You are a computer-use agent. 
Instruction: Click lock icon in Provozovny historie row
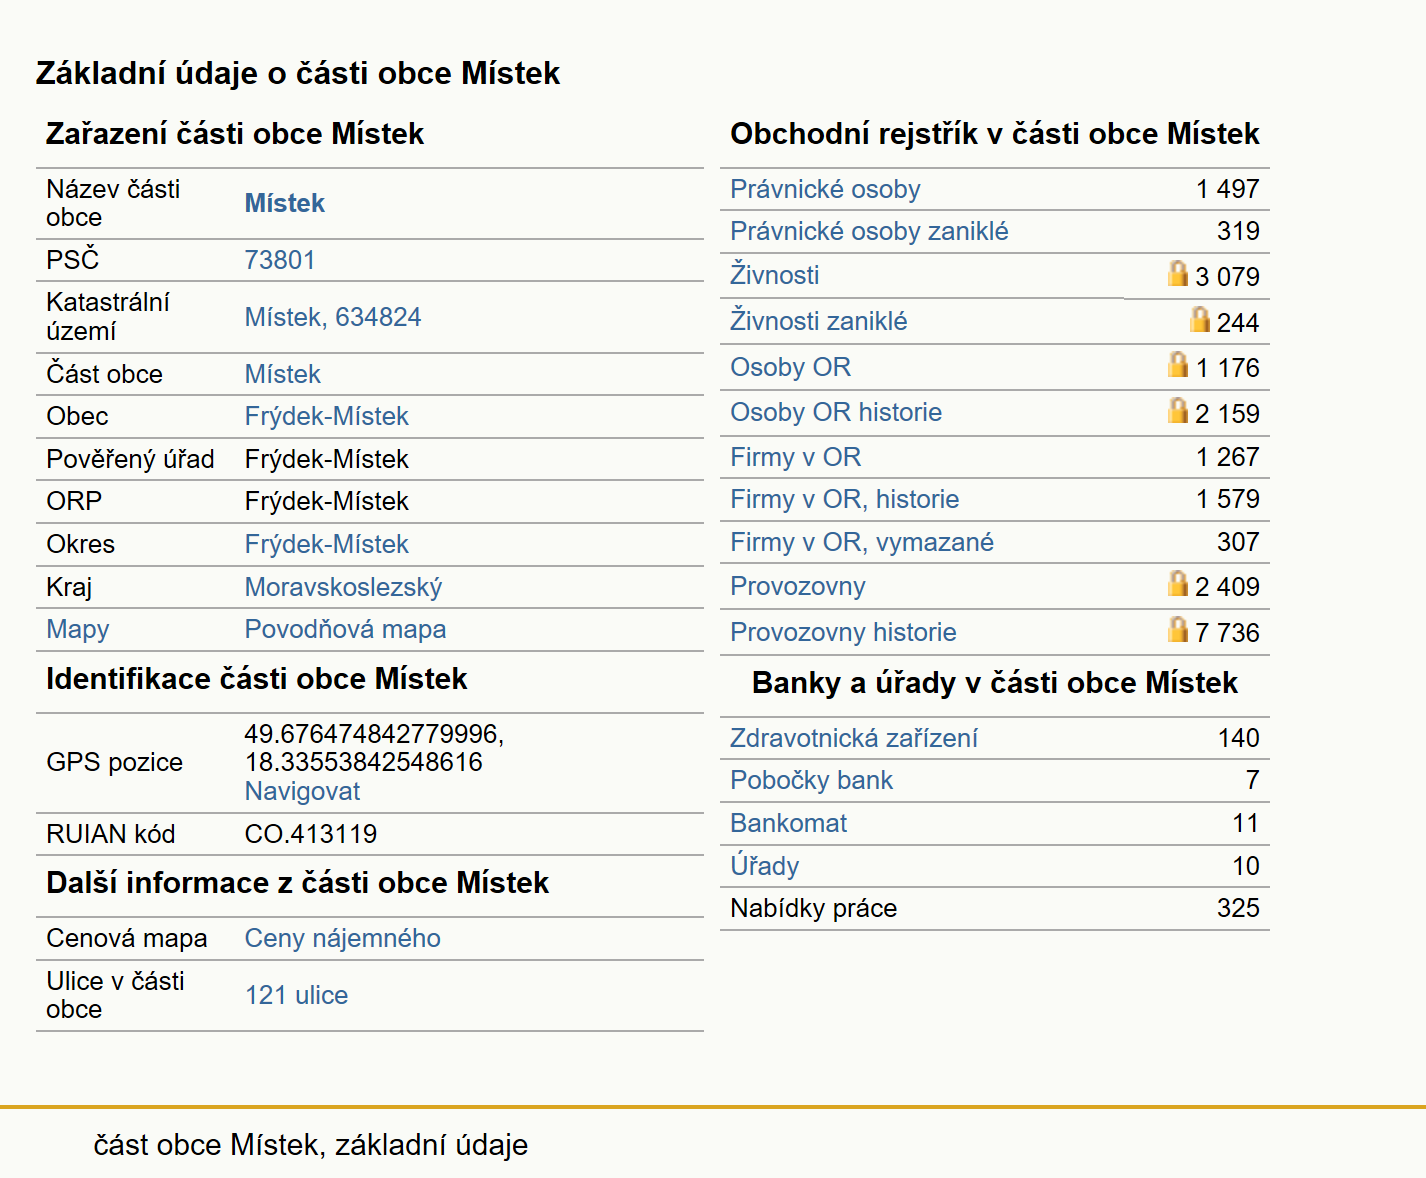(x=1178, y=629)
